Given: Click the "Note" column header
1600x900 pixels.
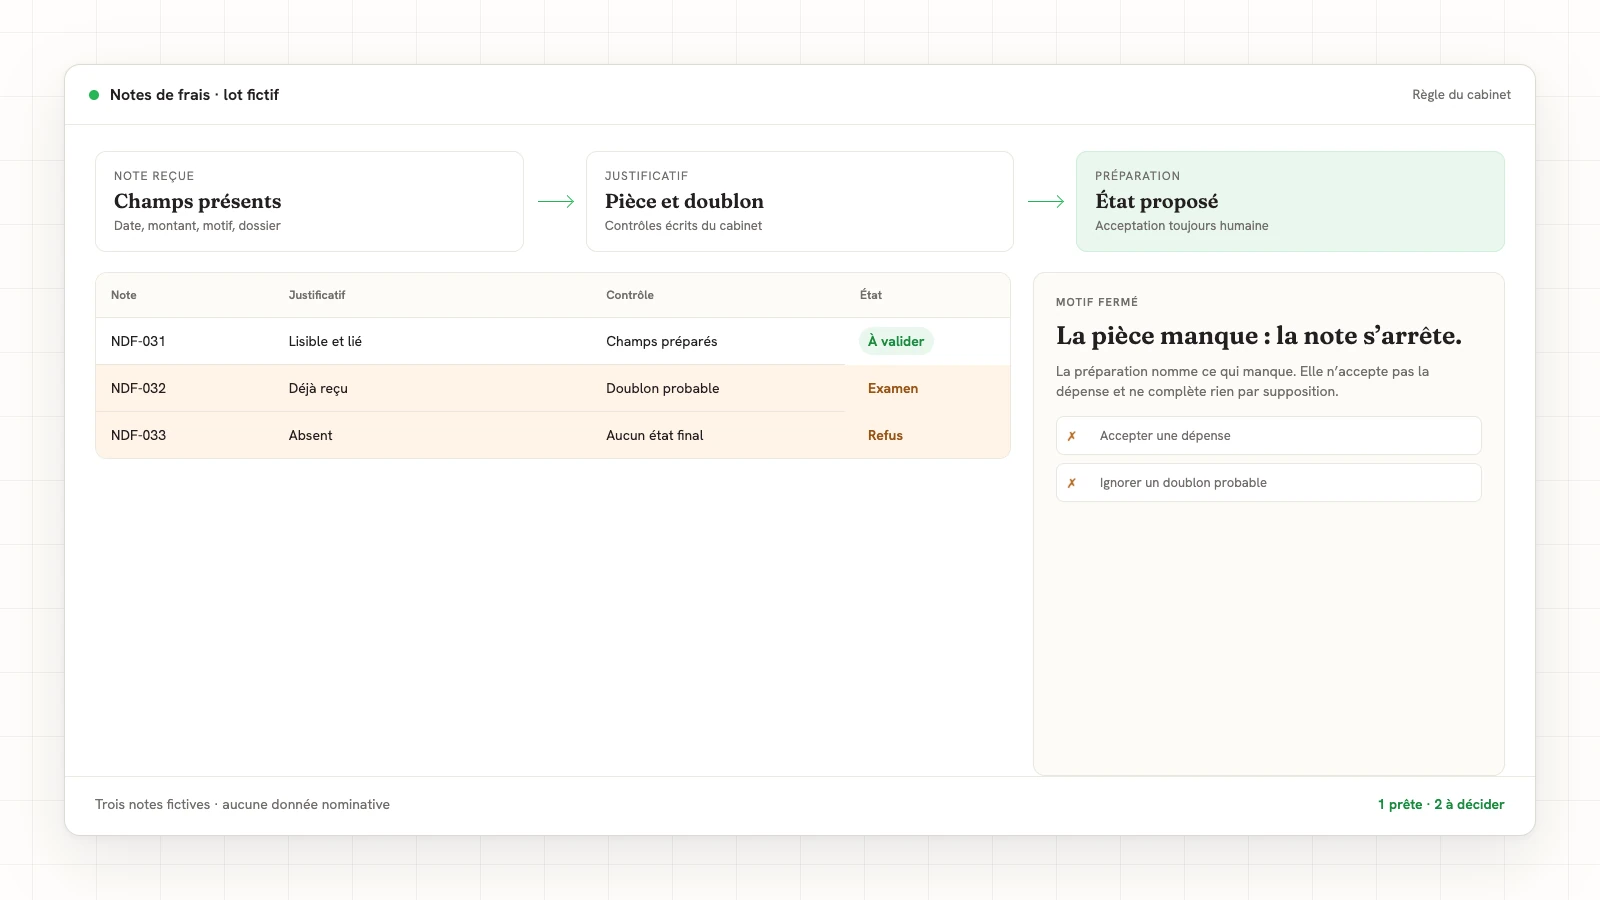Looking at the screenshot, I should pos(124,295).
